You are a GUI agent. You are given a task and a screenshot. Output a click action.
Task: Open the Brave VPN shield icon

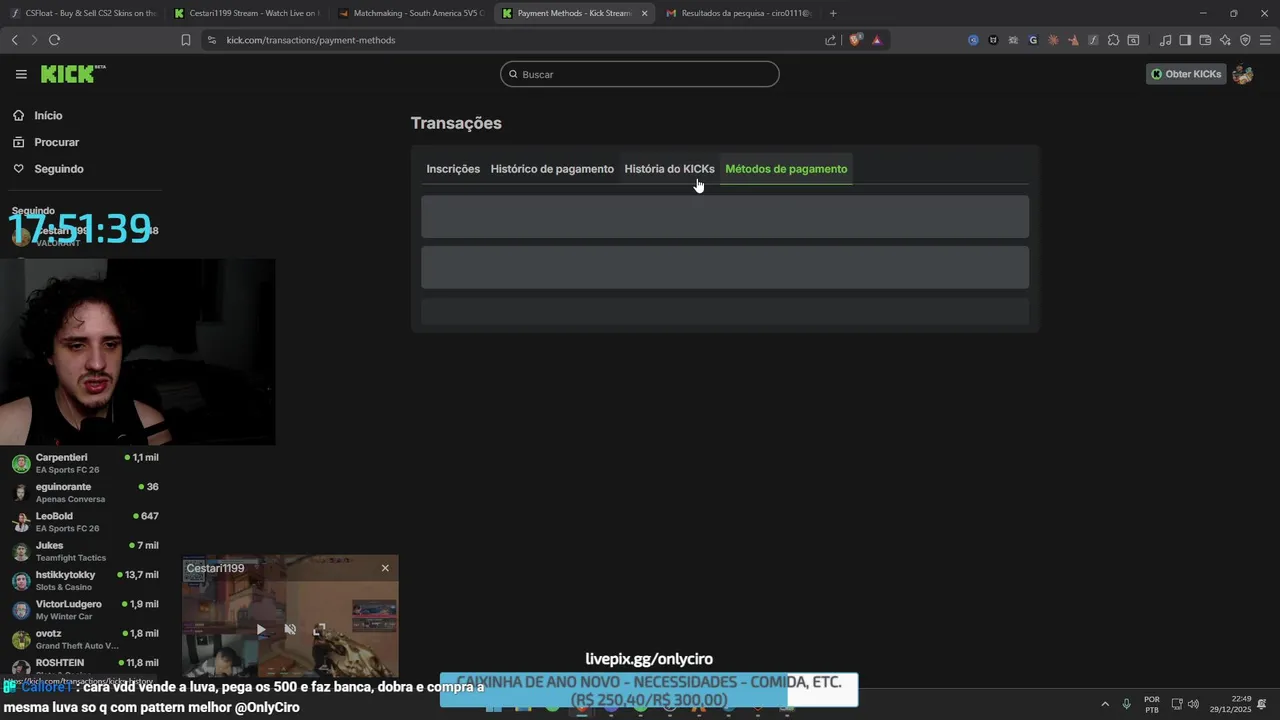(x=1245, y=40)
